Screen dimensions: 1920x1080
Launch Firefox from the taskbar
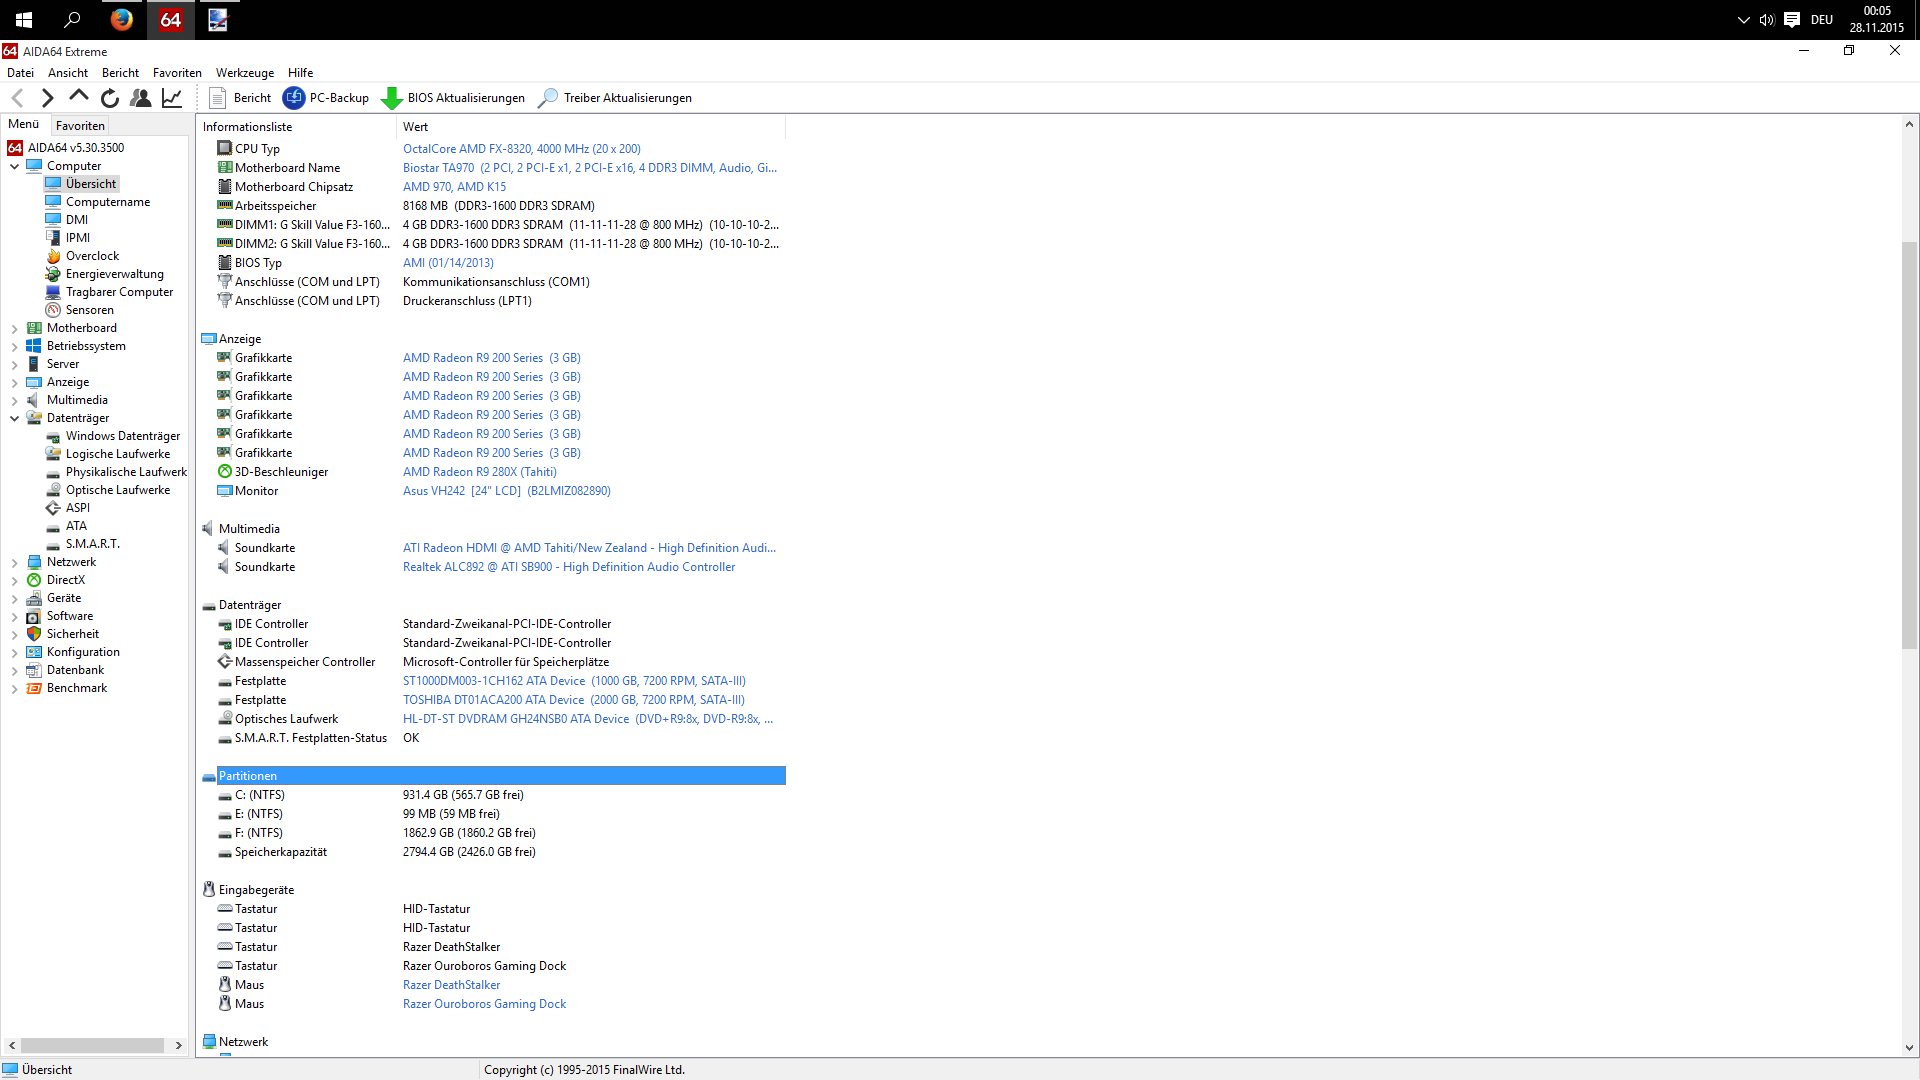(x=121, y=20)
